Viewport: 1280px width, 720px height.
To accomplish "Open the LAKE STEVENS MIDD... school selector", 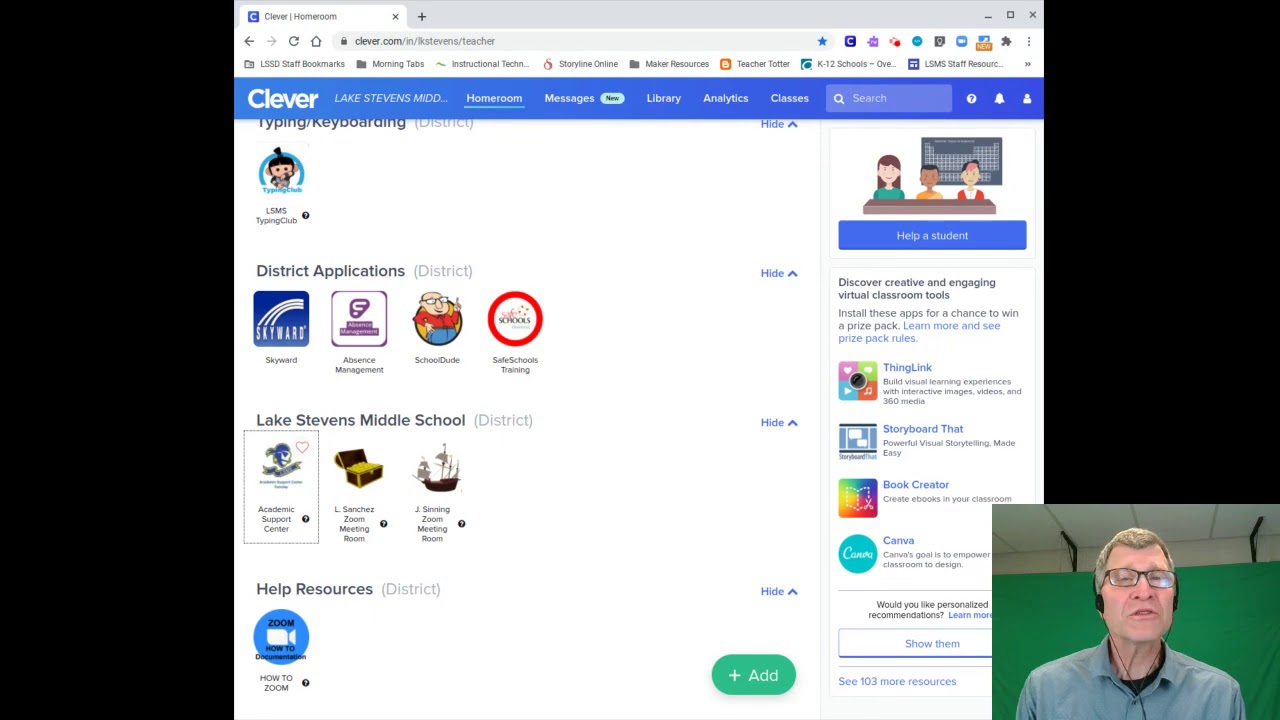I will (x=391, y=98).
